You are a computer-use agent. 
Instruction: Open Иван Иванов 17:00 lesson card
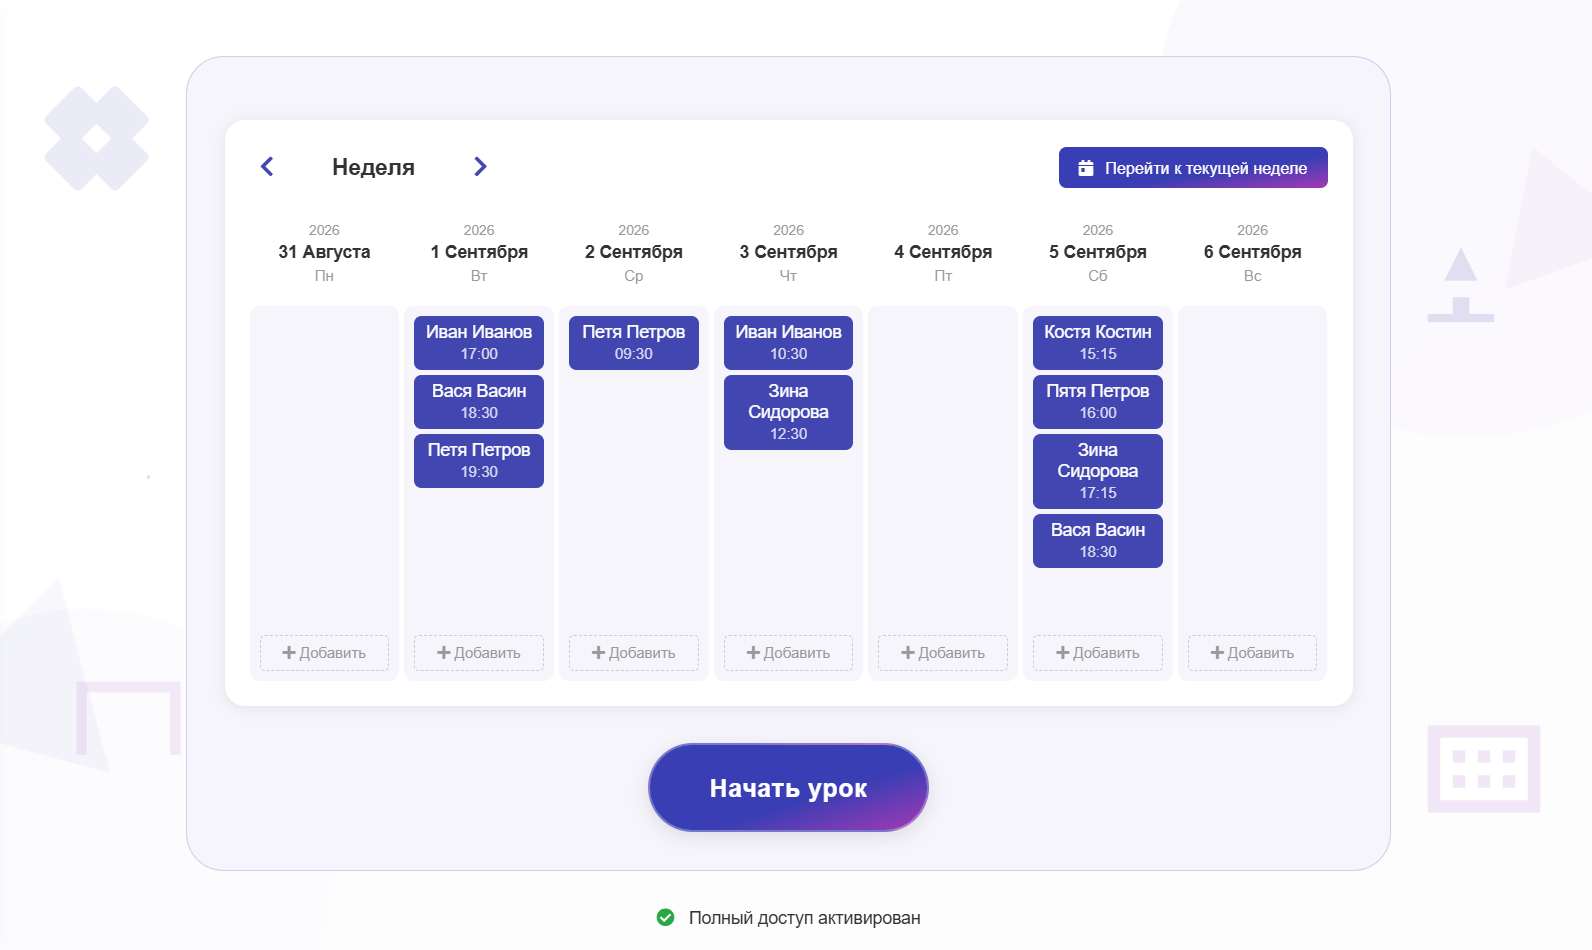pos(479,343)
